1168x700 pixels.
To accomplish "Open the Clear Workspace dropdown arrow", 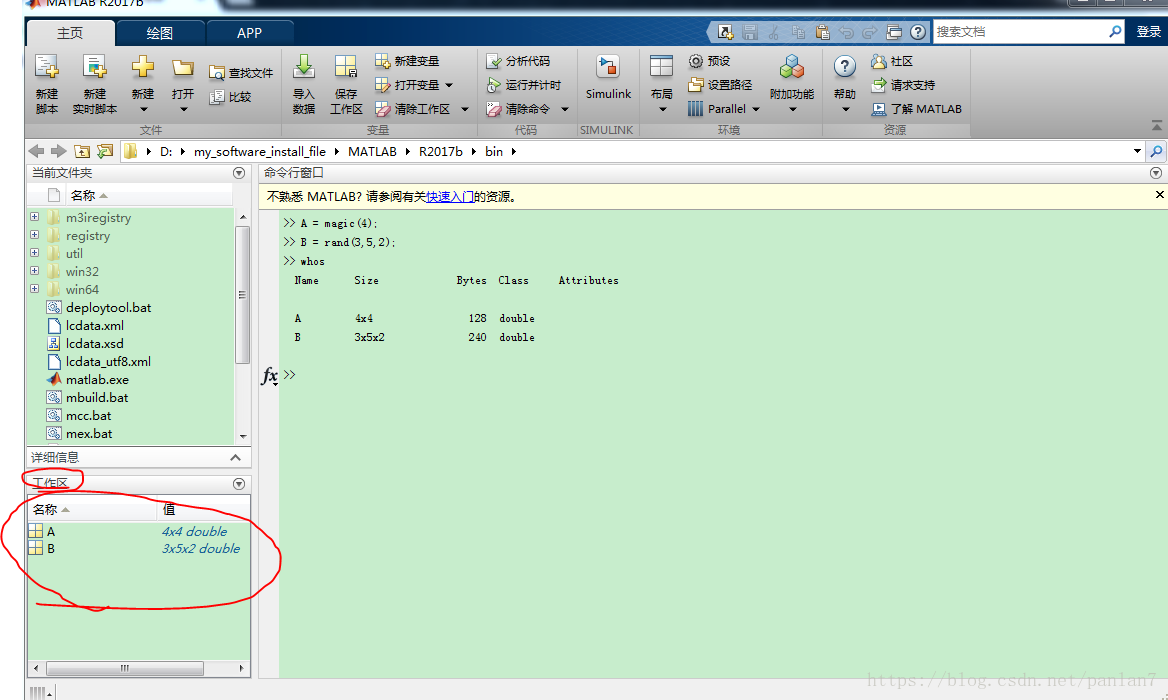I will point(463,109).
